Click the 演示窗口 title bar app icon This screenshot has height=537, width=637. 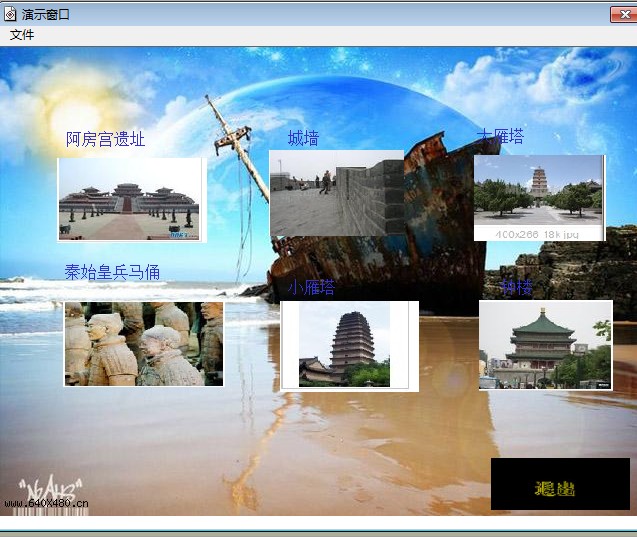(x=10, y=14)
